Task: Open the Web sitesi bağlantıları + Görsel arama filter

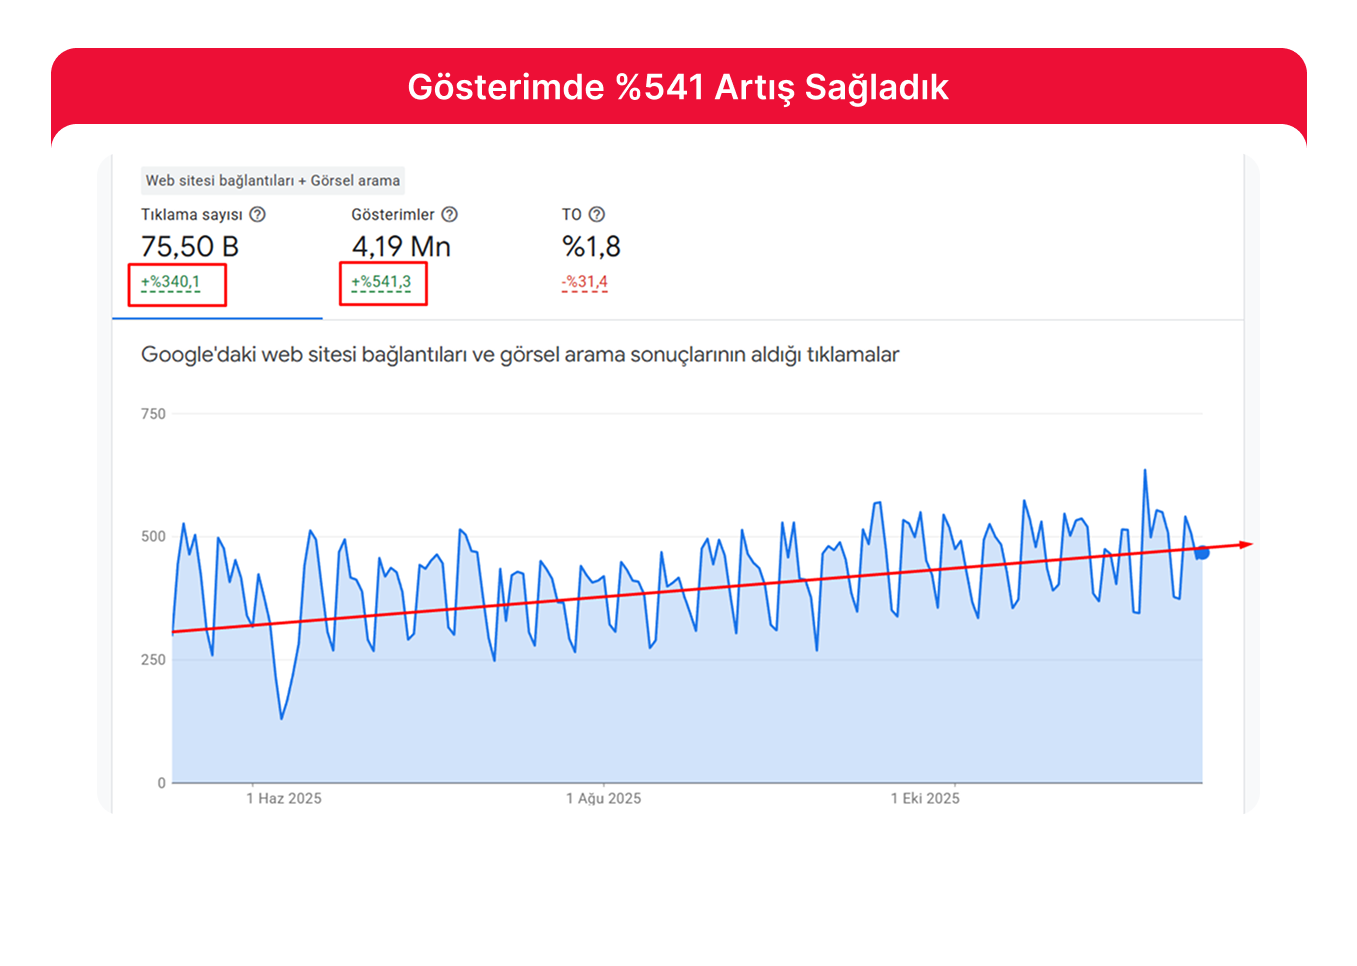Action: [x=273, y=181]
